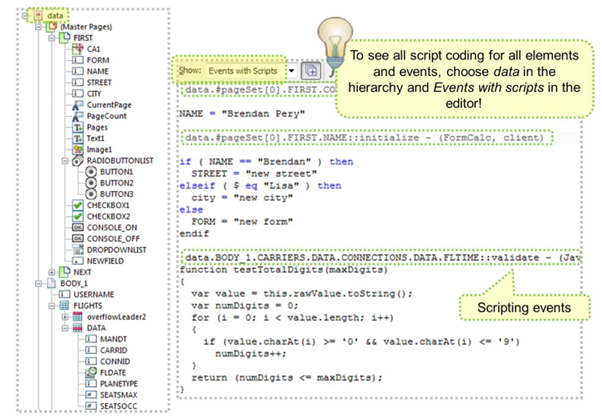This screenshot has width=602, height=419.
Task: Open the Show events dropdown arrow
Action: coord(291,72)
